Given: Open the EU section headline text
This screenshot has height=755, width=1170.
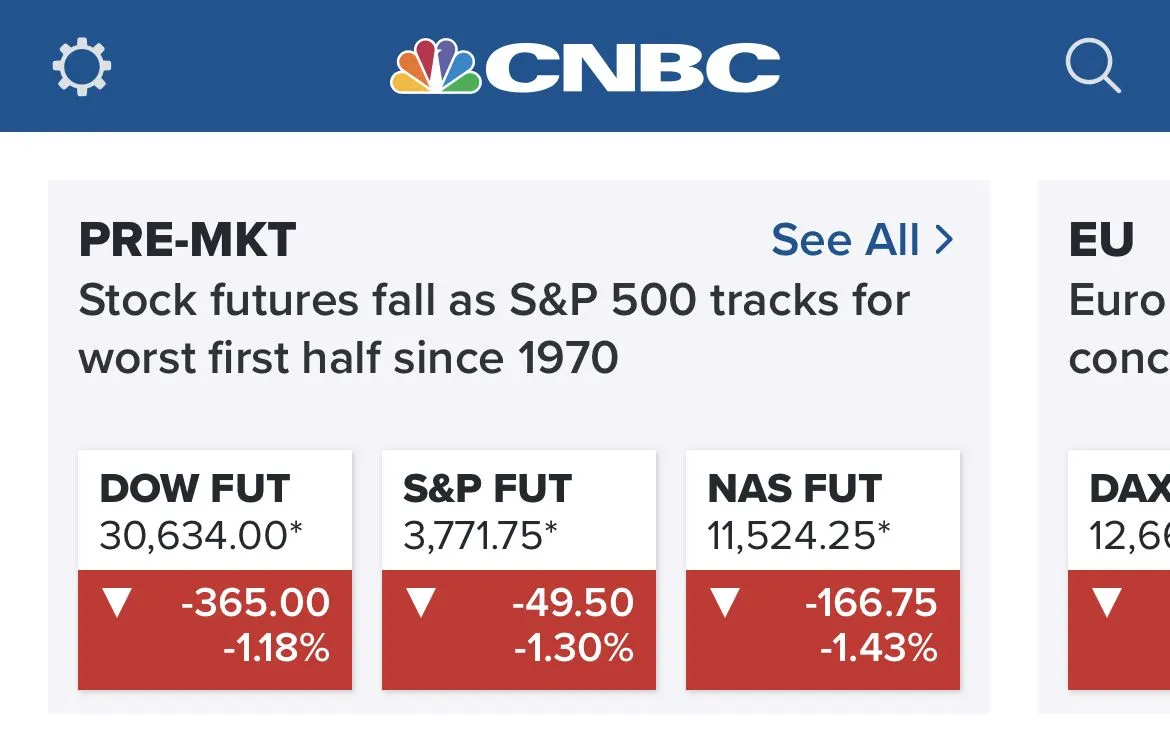Looking at the screenshot, I should coord(1118,328).
